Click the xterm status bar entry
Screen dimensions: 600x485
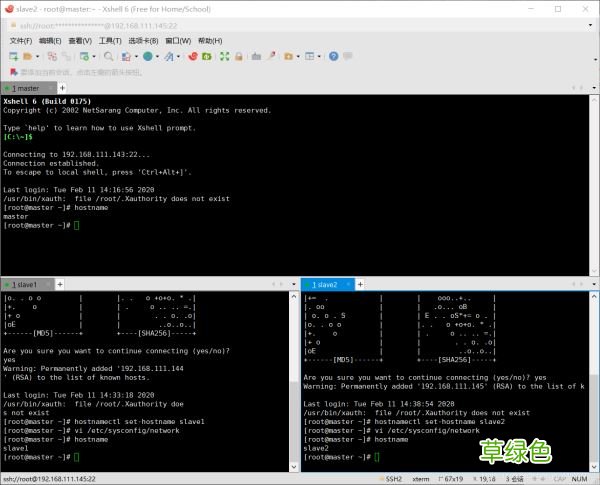pyautogui.click(x=421, y=479)
